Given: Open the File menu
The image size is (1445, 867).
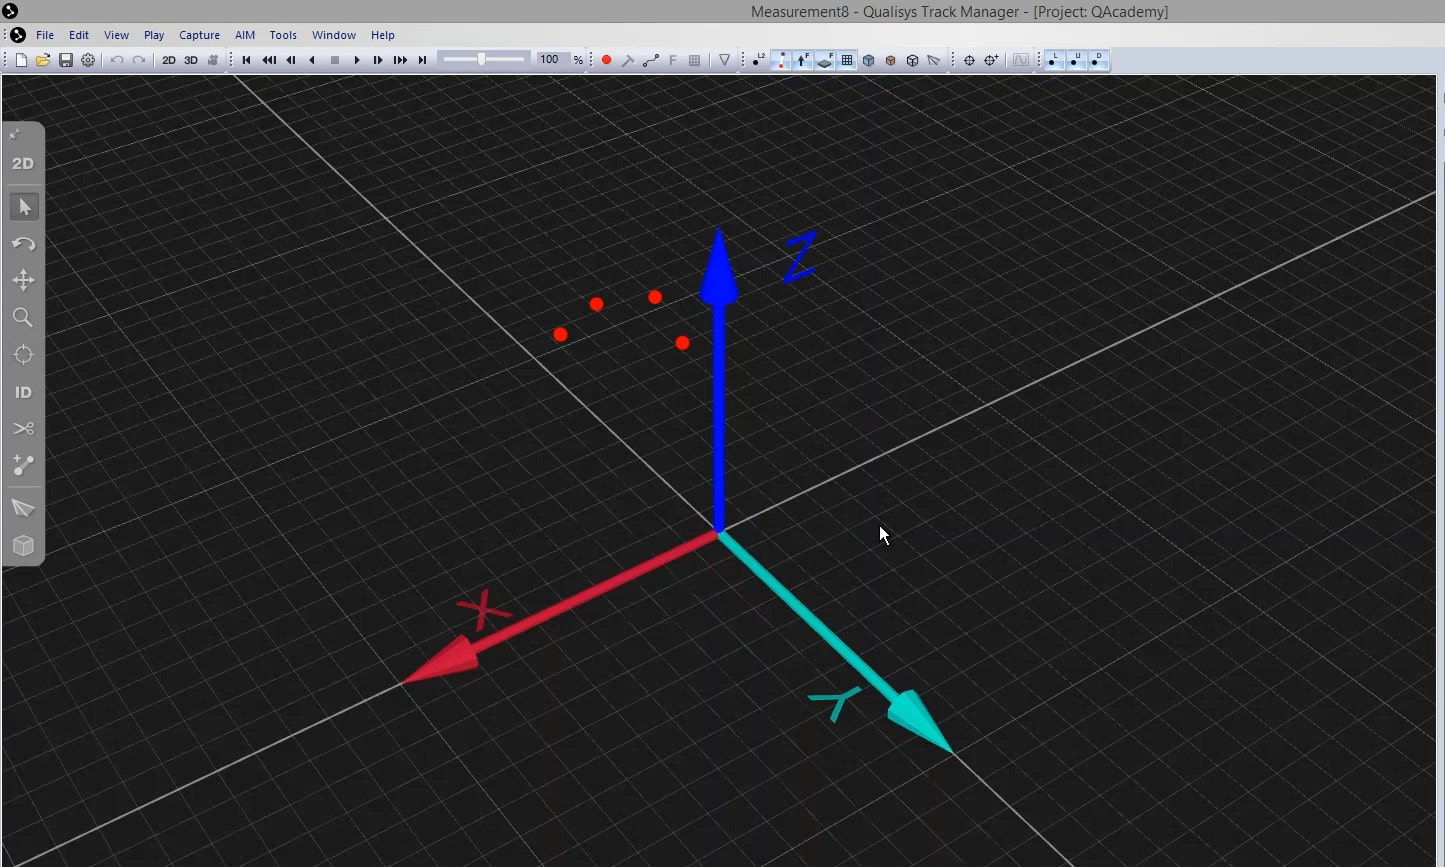Looking at the screenshot, I should [x=45, y=35].
